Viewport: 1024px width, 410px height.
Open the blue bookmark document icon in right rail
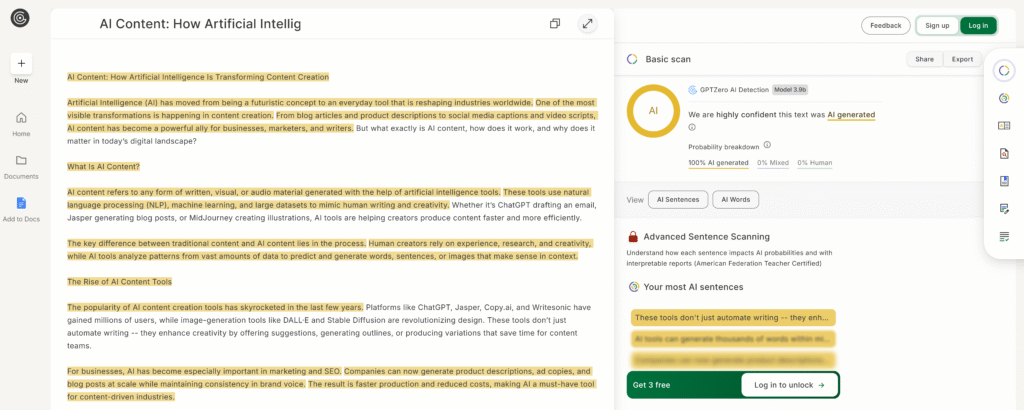[1004, 181]
